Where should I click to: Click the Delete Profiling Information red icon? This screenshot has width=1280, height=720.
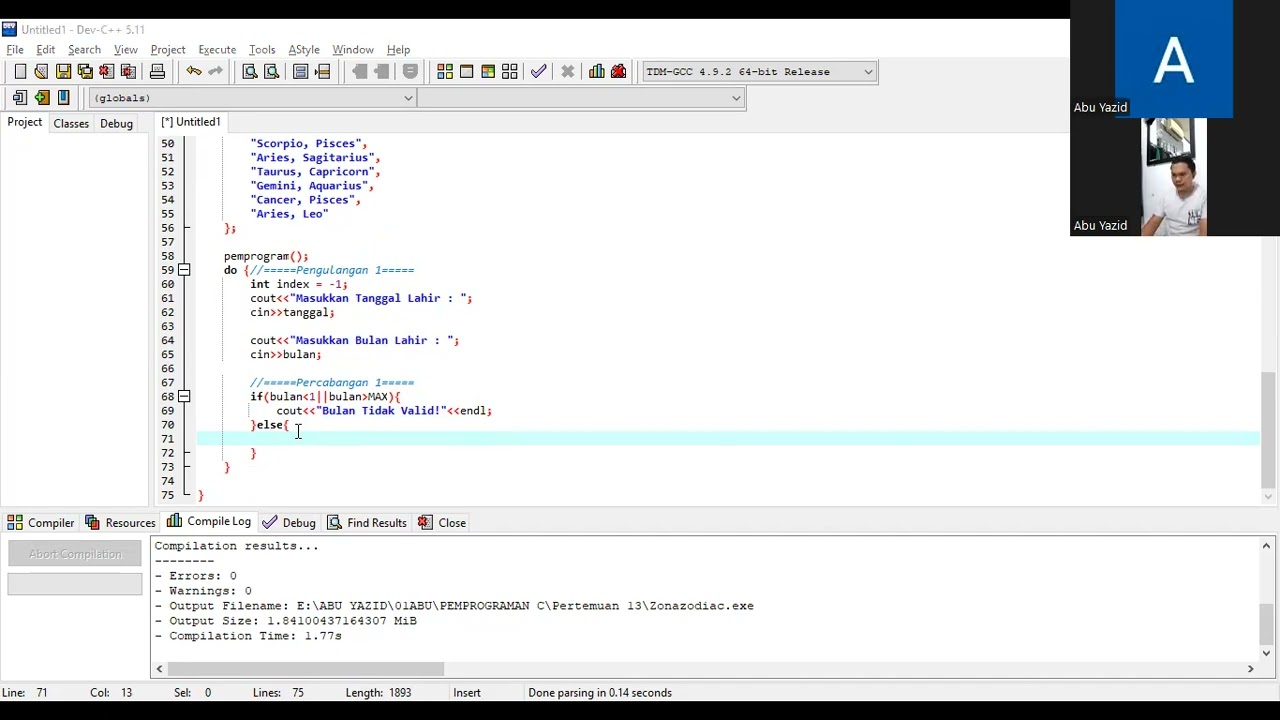tap(618, 71)
